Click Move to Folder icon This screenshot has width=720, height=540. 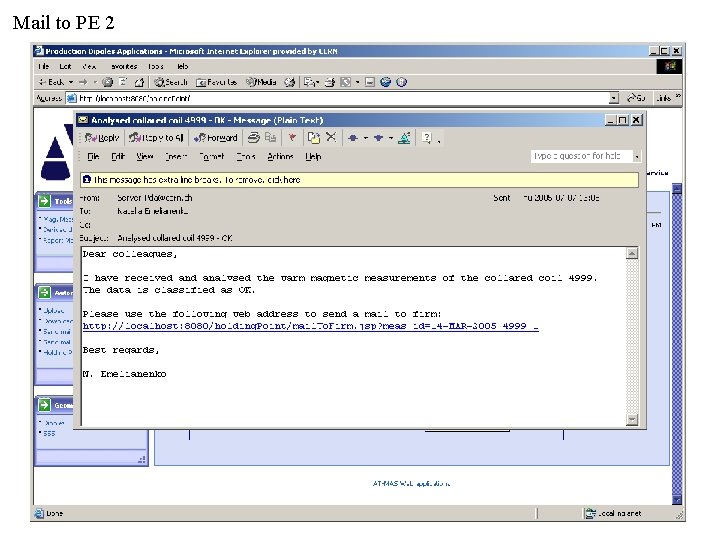(314, 137)
